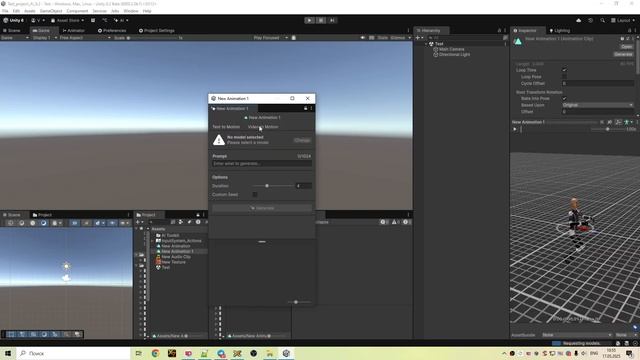The width and height of the screenshot is (640, 360).
Task: Click the global search magnifier icon
Action: [x=602, y=20]
